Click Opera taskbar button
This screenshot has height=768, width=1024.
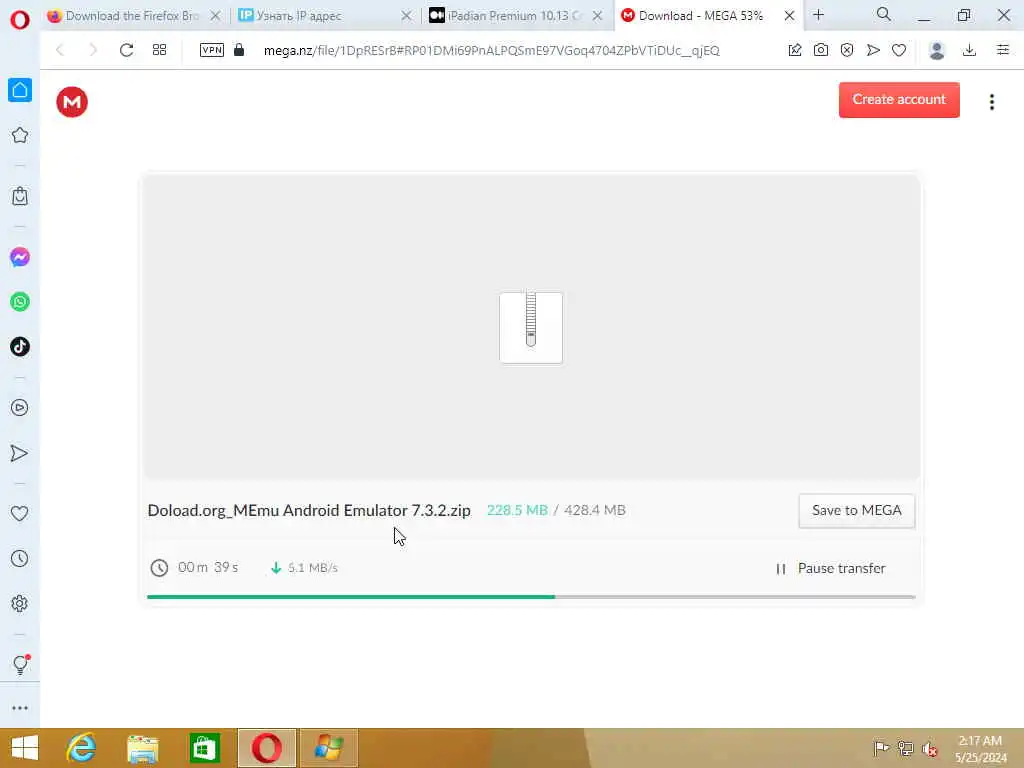(266, 748)
